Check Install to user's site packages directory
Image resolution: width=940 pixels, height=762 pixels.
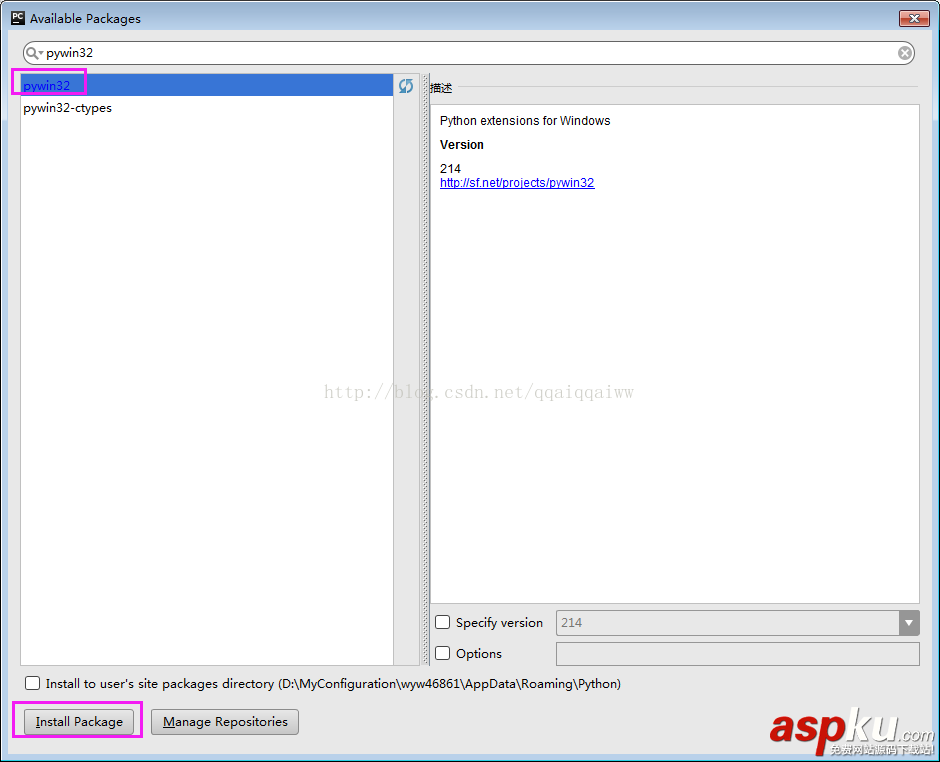tap(32, 683)
